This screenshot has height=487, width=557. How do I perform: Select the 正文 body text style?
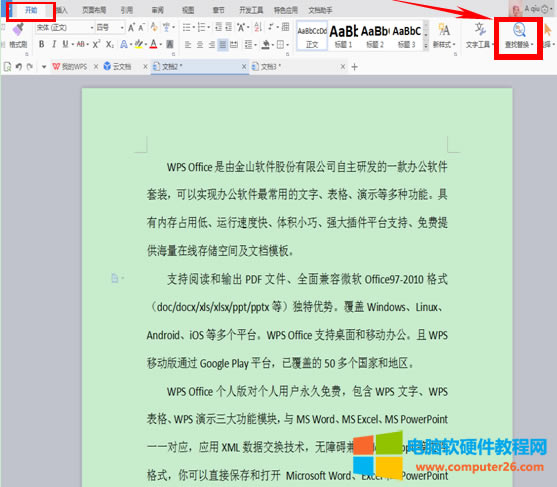tap(312, 36)
